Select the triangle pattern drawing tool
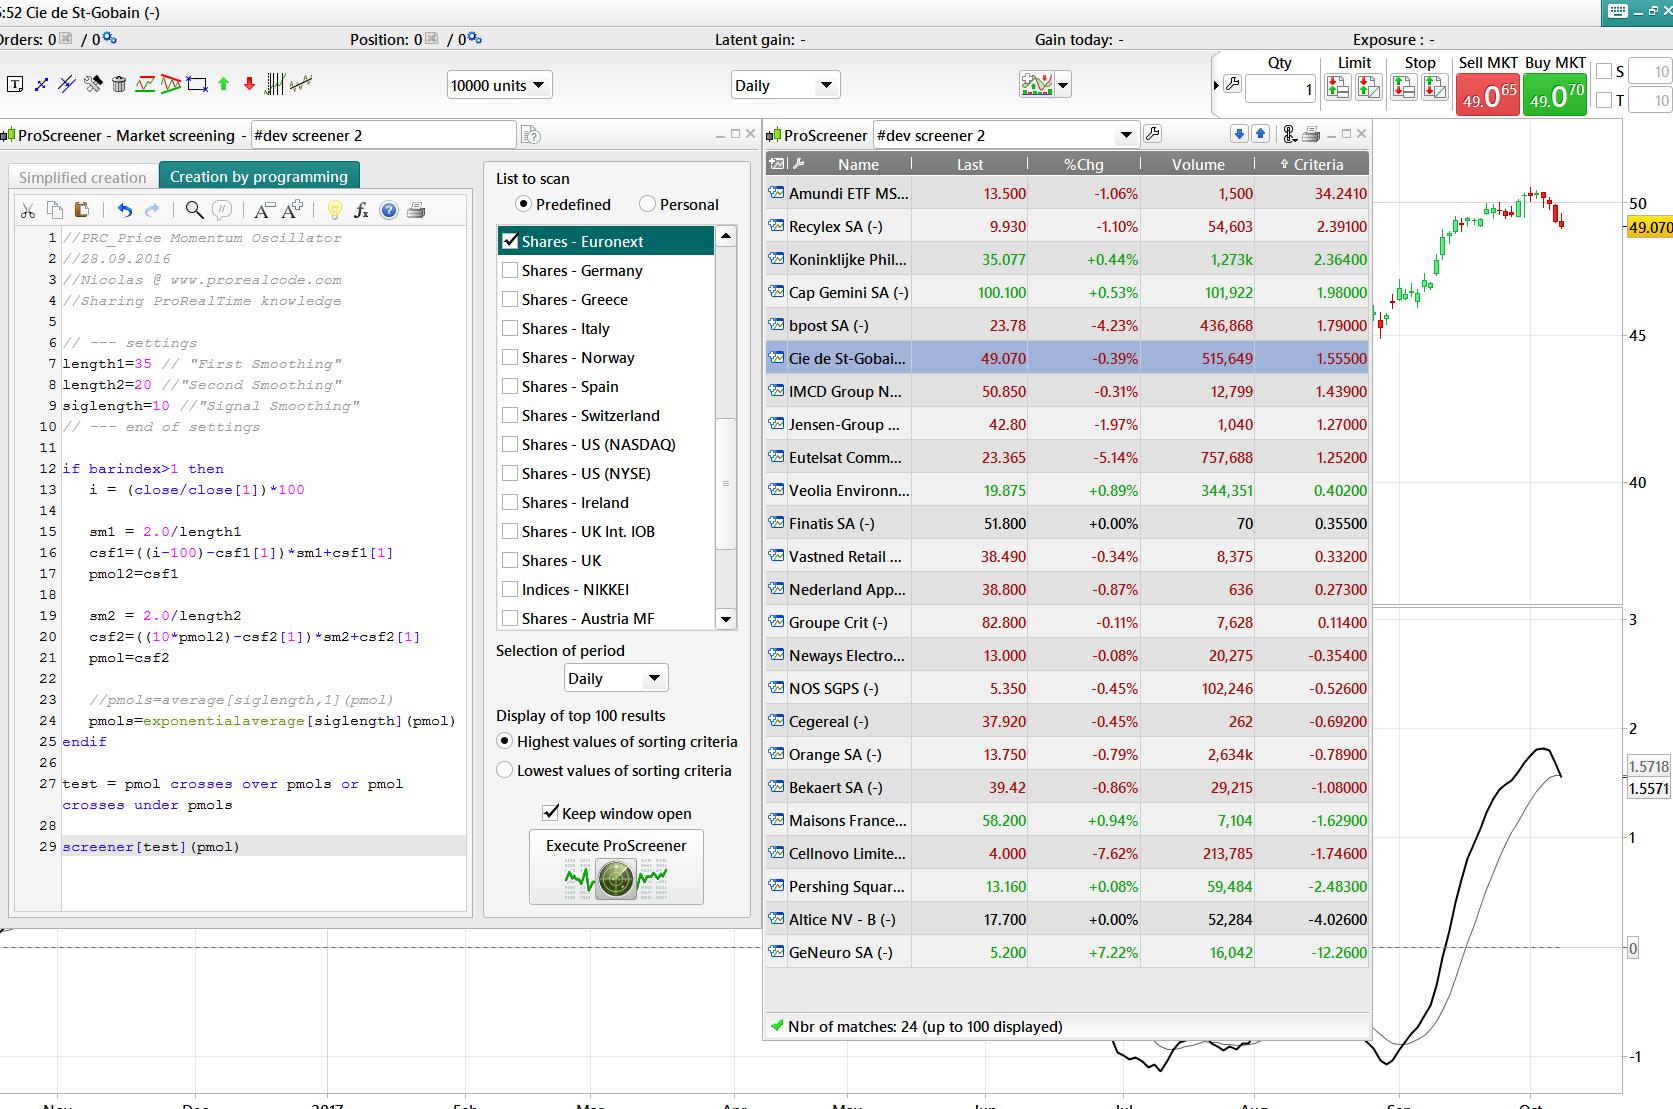The image size is (1673, 1109). point(171,84)
